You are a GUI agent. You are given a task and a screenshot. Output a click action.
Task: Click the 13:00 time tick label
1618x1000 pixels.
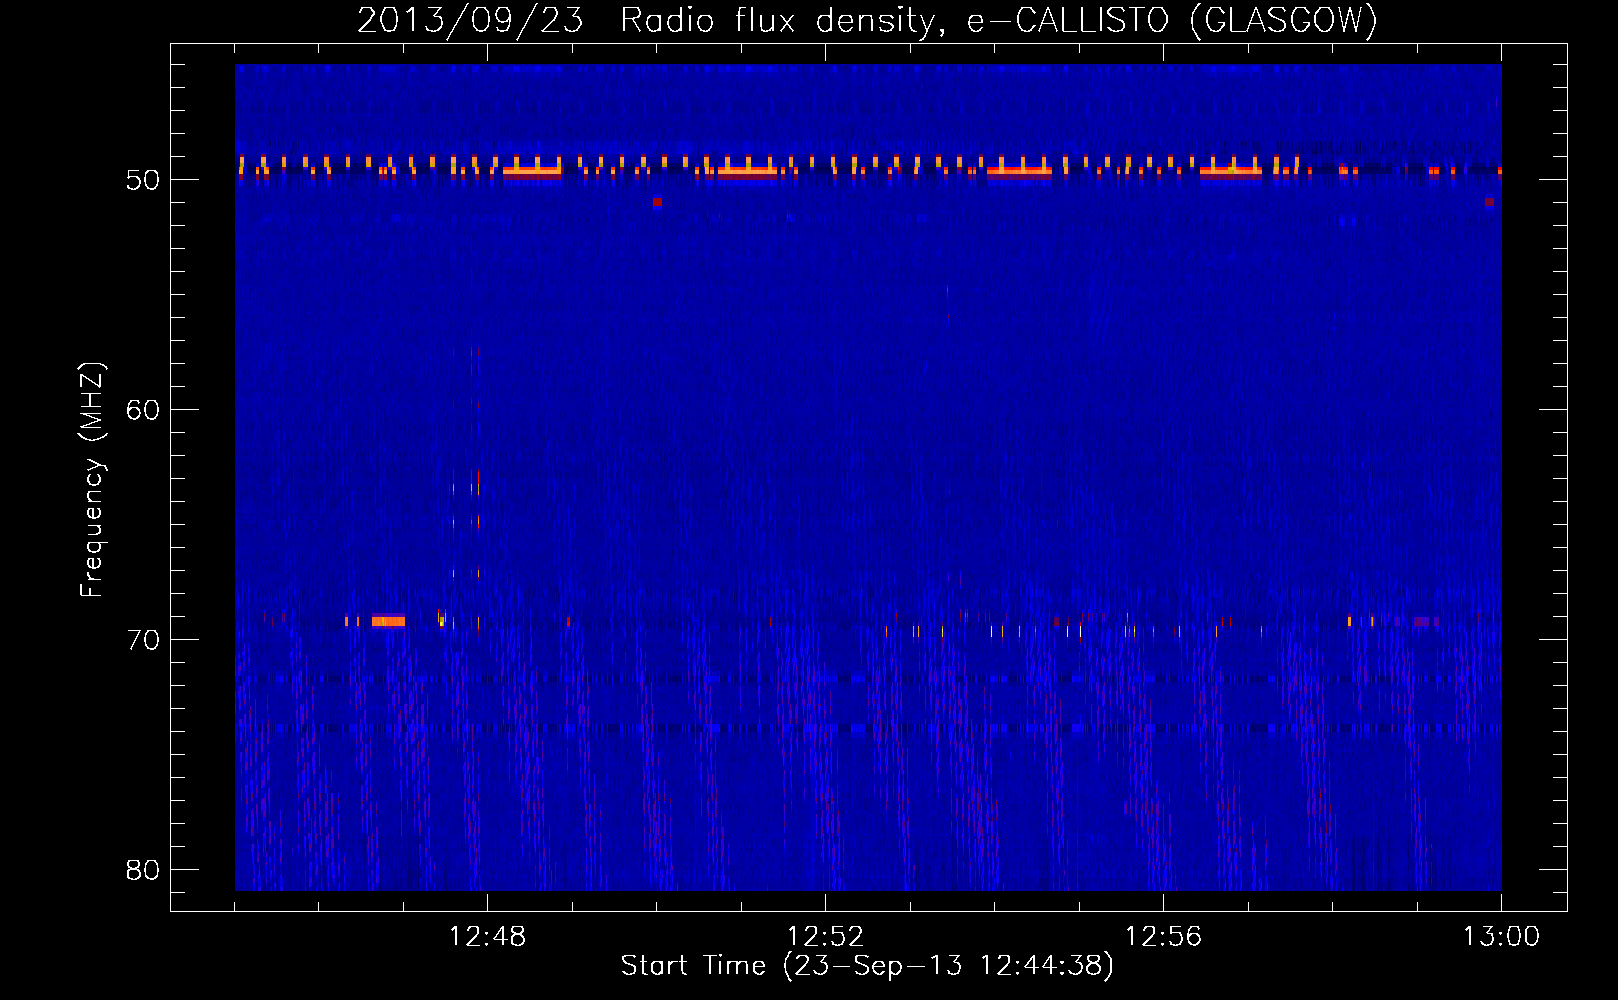pos(1501,937)
